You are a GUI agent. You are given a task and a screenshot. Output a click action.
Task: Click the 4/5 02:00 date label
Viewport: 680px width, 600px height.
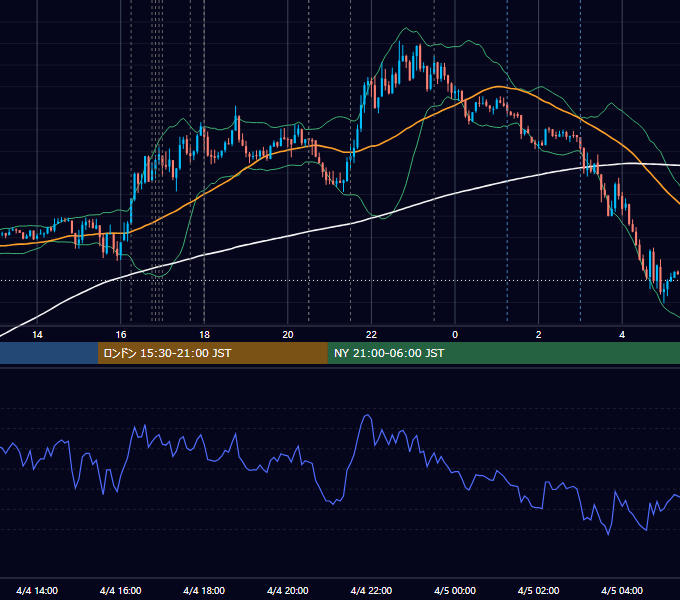click(x=538, y=590)
